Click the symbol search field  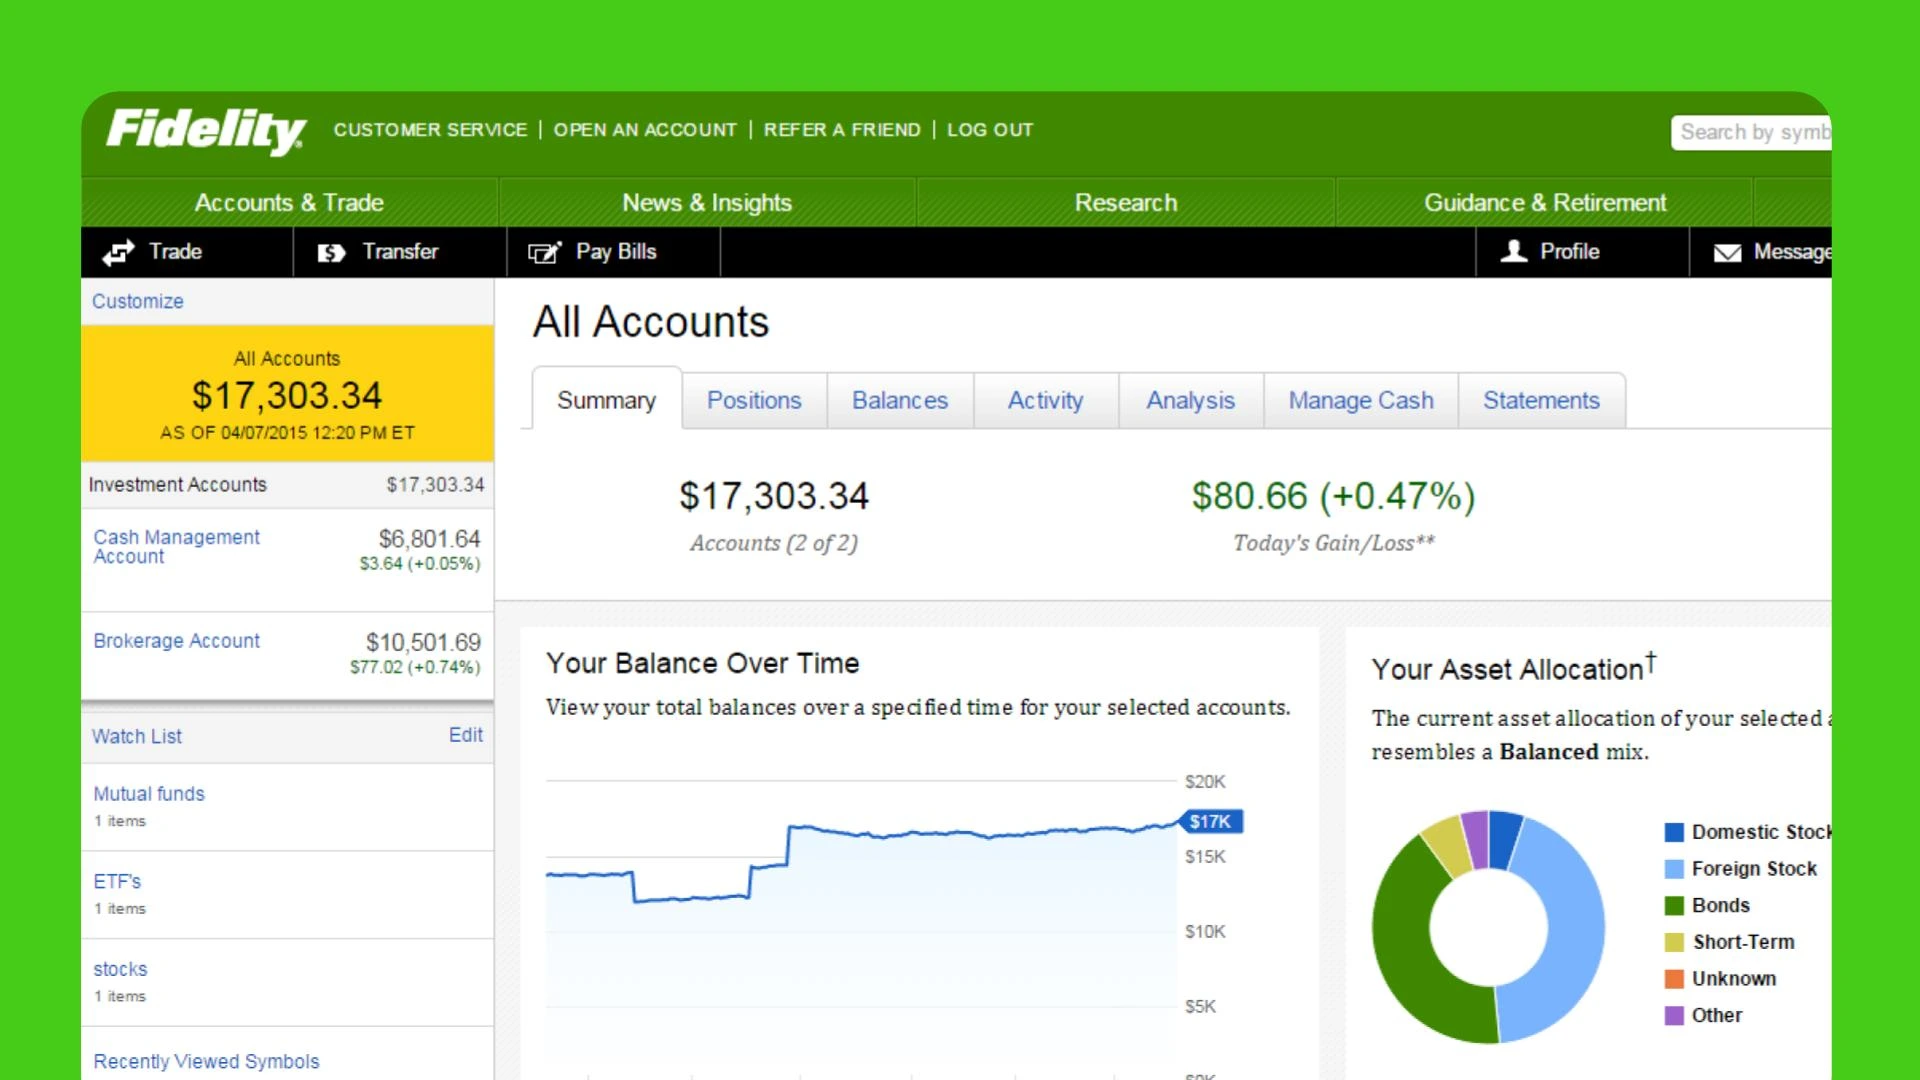pos(1750,132)
